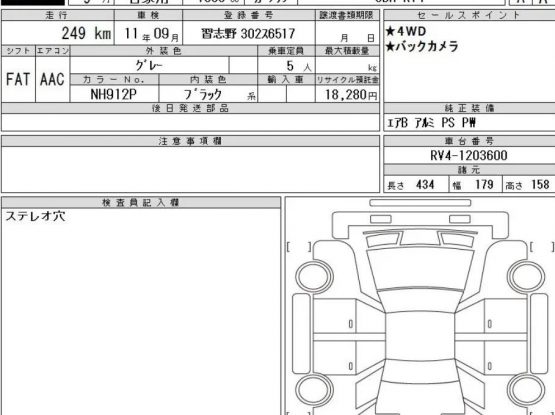
Task: Click the upper-left wheel in car diagram
Action: point(314,277)
